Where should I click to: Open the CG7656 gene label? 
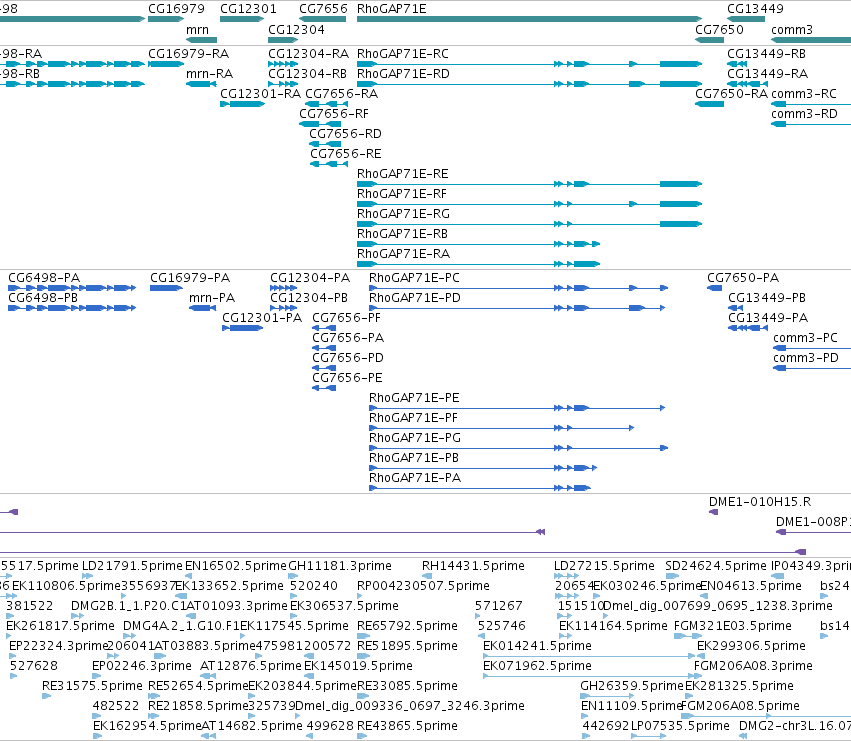tap(323, 9)
